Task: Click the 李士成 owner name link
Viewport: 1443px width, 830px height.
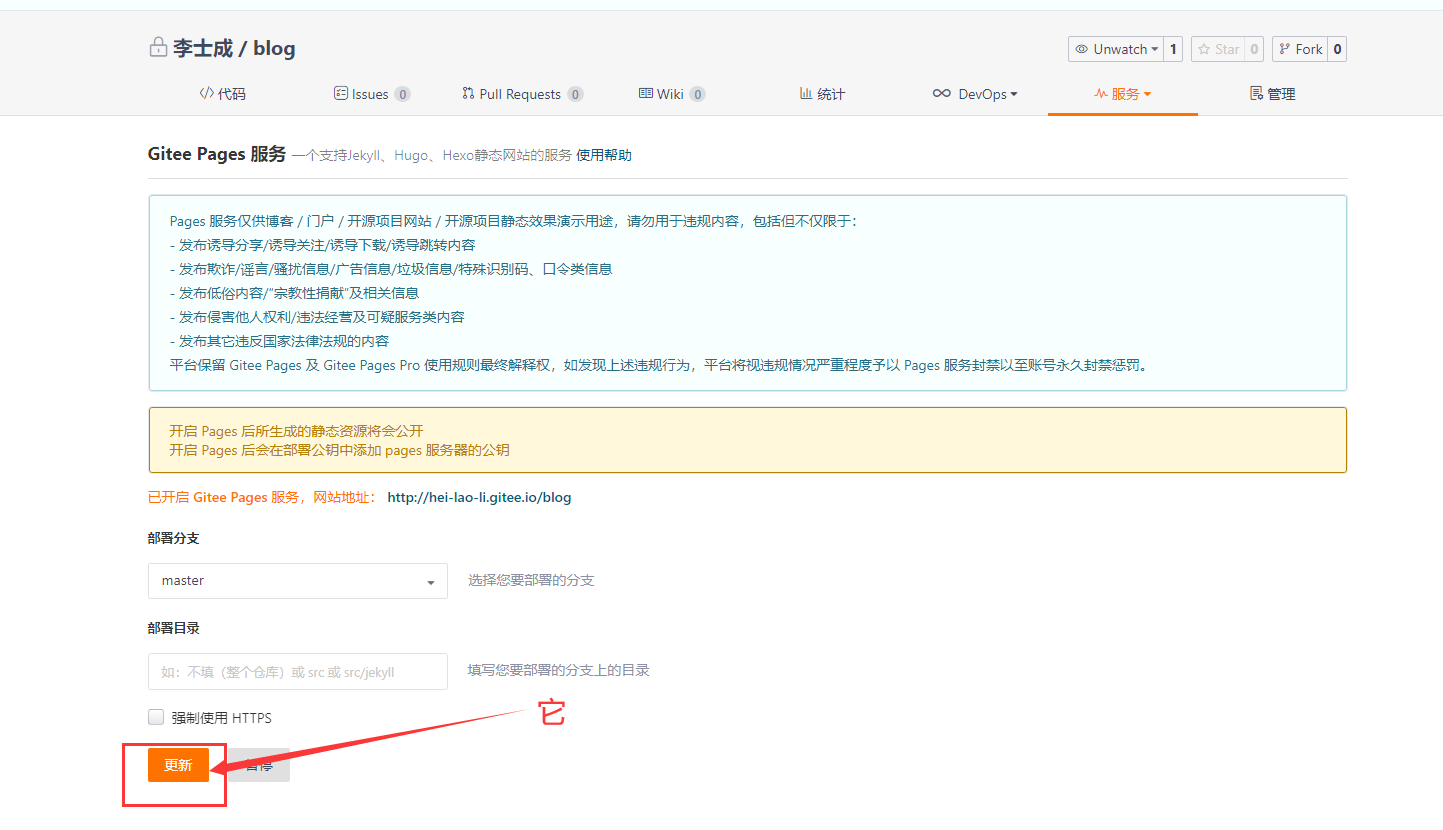Action: (203, 48)
